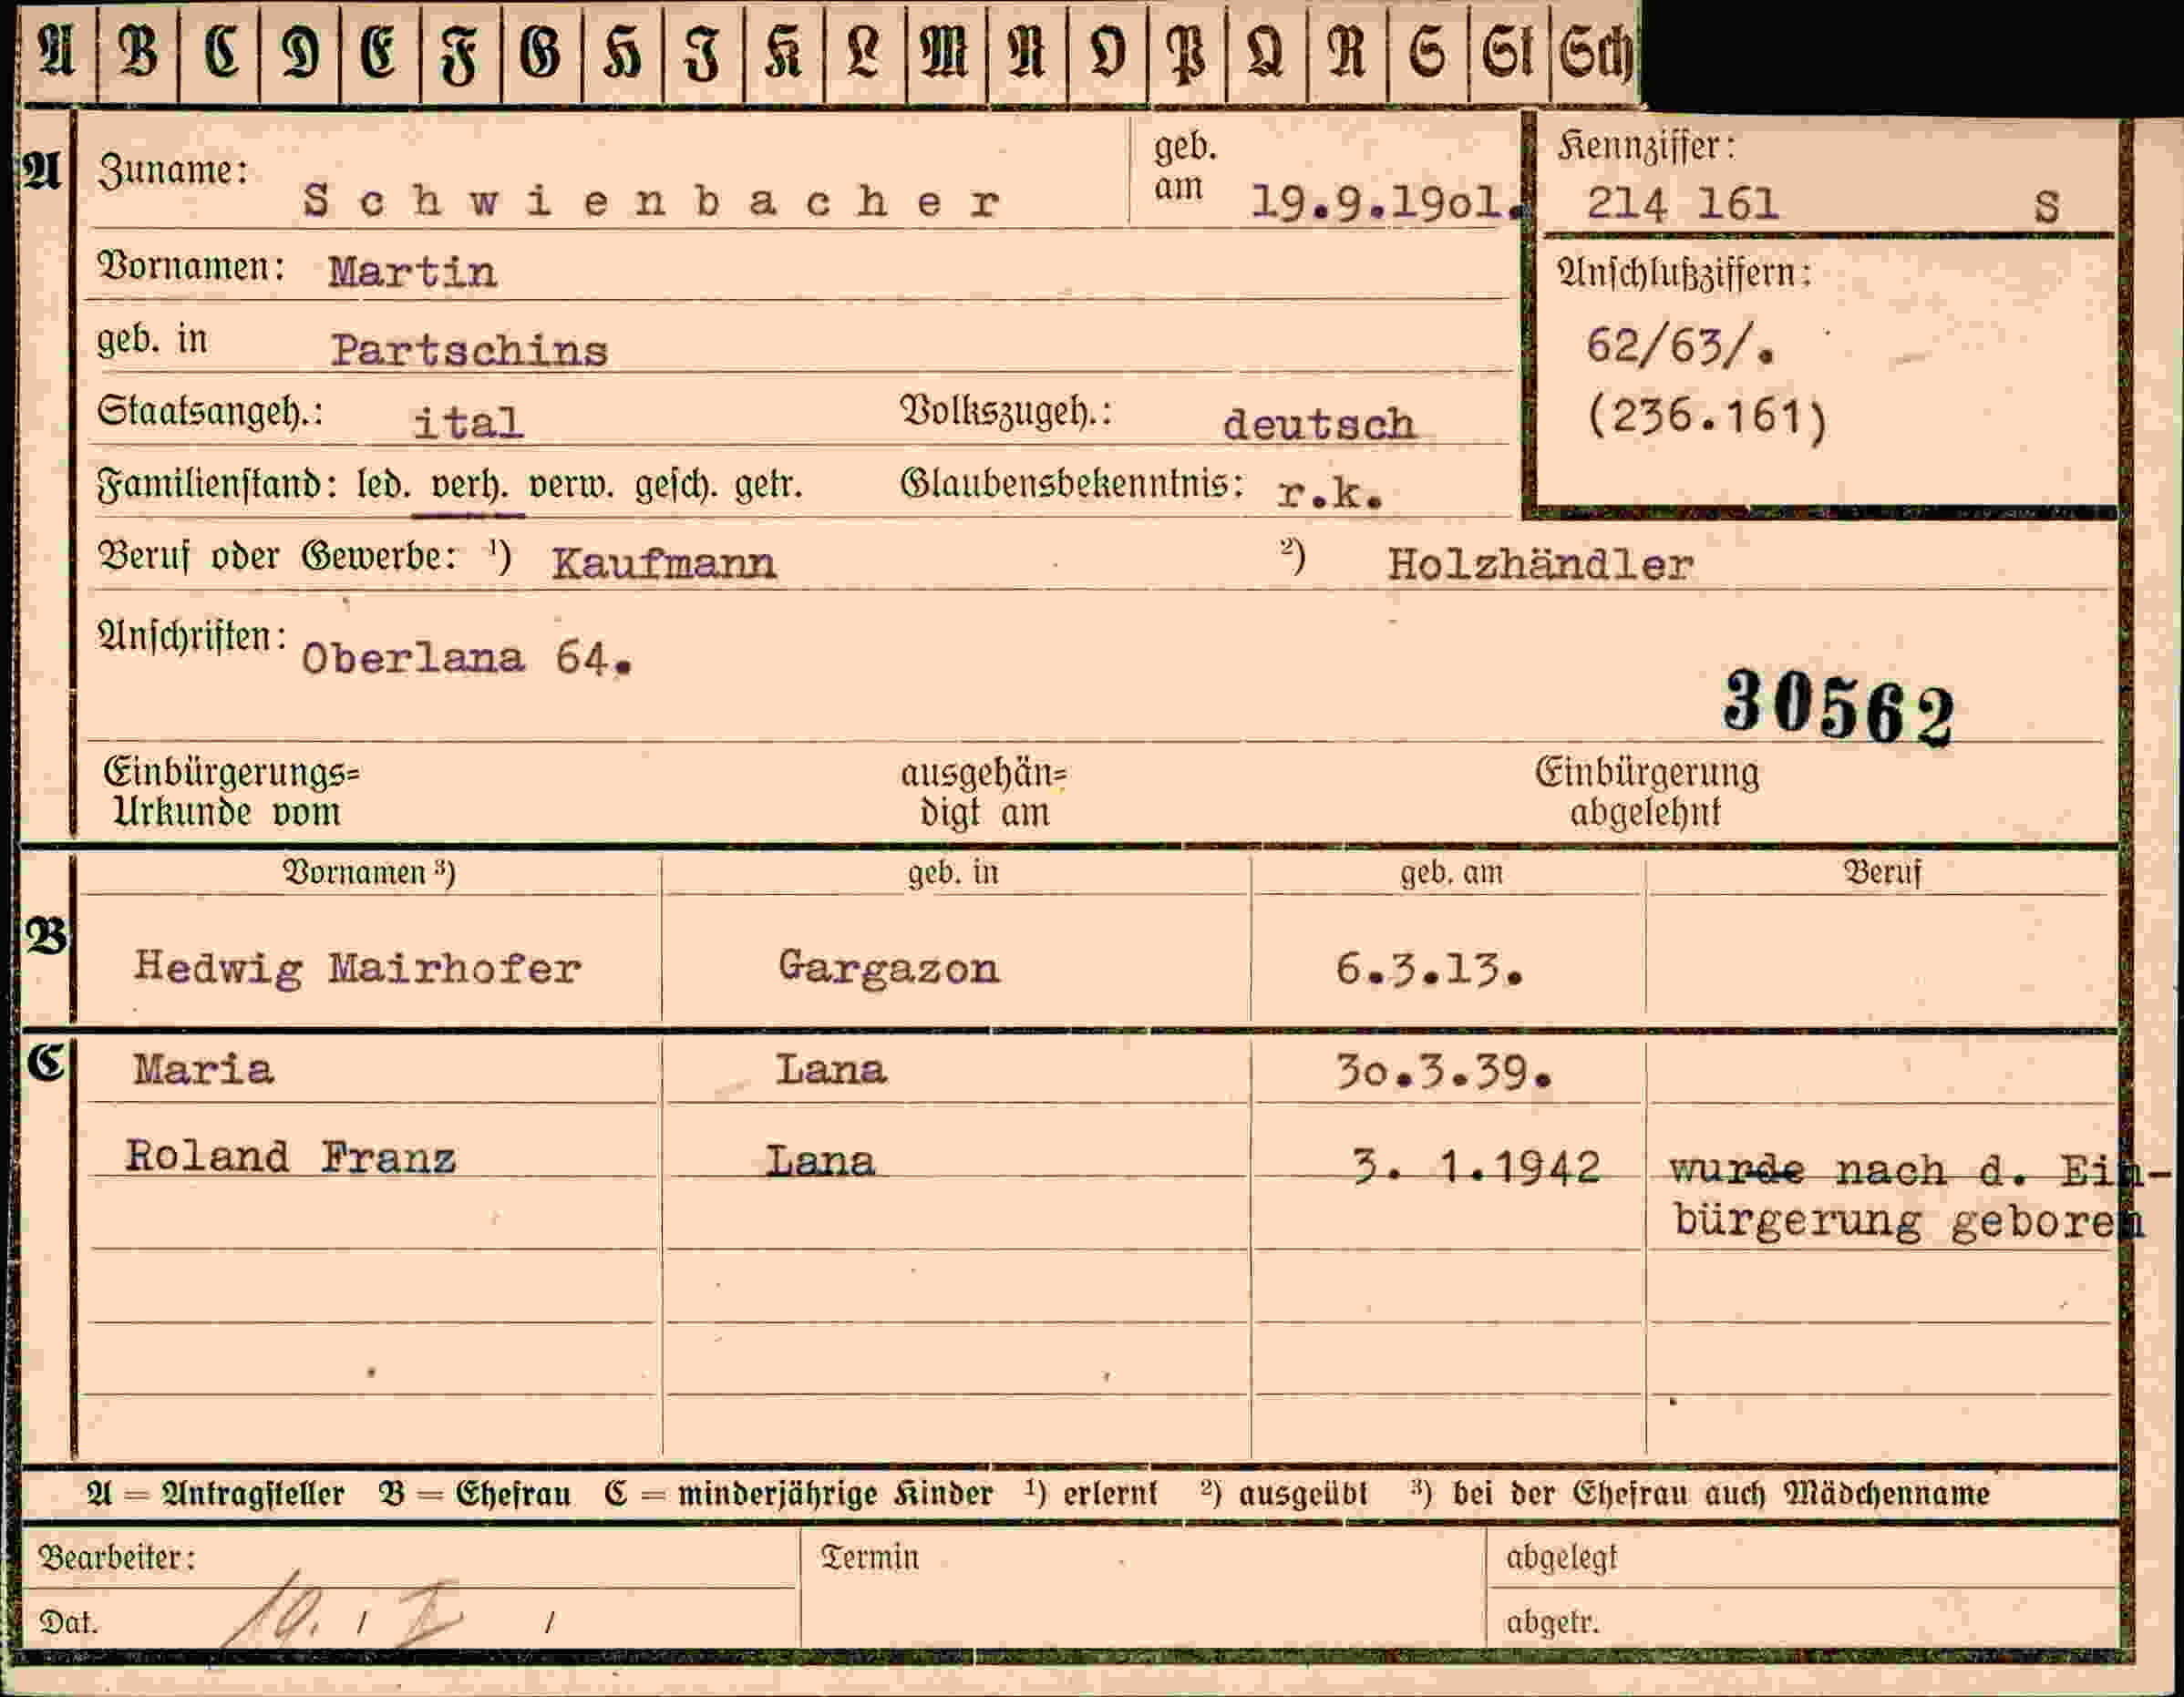The width and height of the screenshot is (2184, 1697).
Task: Select the index tab letter M
Action: [x=946, y=52]
